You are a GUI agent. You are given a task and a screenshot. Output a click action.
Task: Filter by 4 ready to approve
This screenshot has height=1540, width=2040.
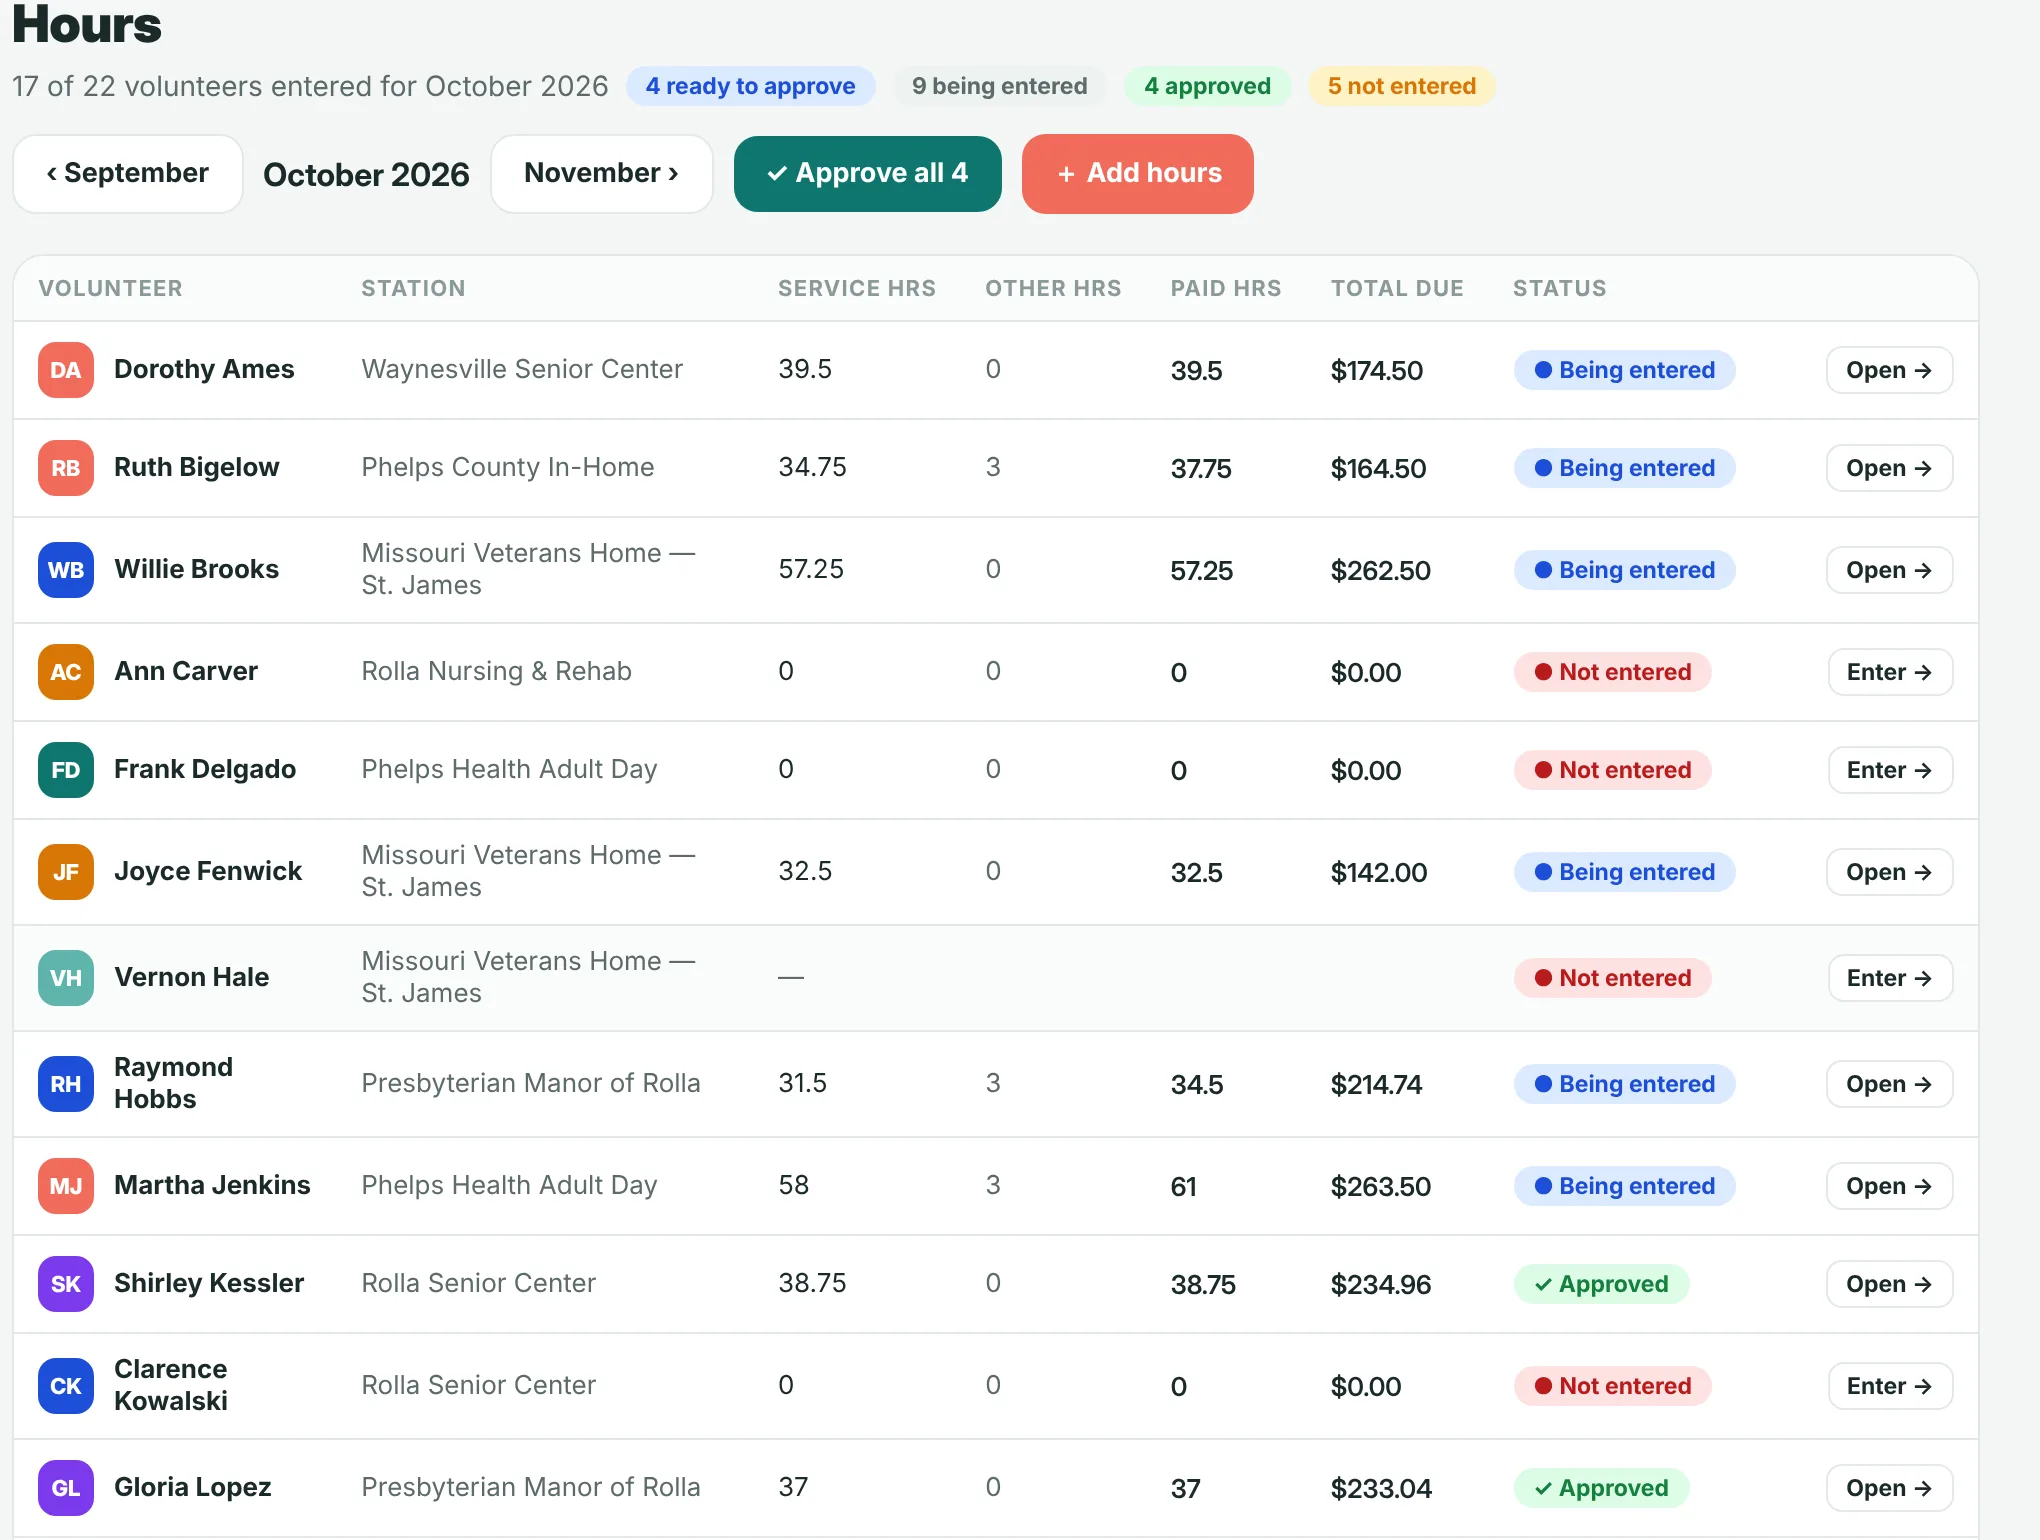tap(751, 86)
